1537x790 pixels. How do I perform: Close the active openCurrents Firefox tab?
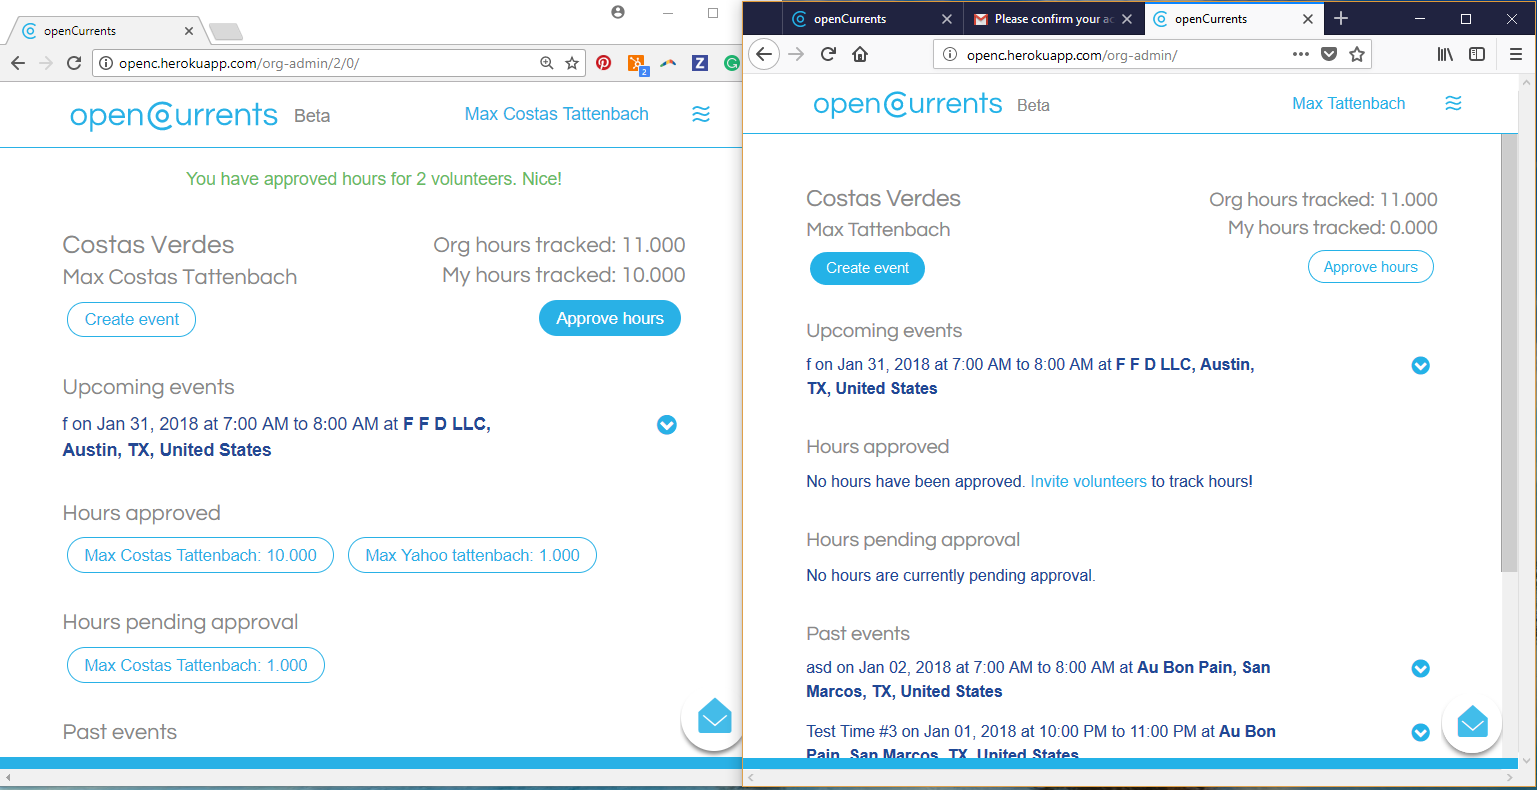pyautogui.click(x=1308, y=19)
